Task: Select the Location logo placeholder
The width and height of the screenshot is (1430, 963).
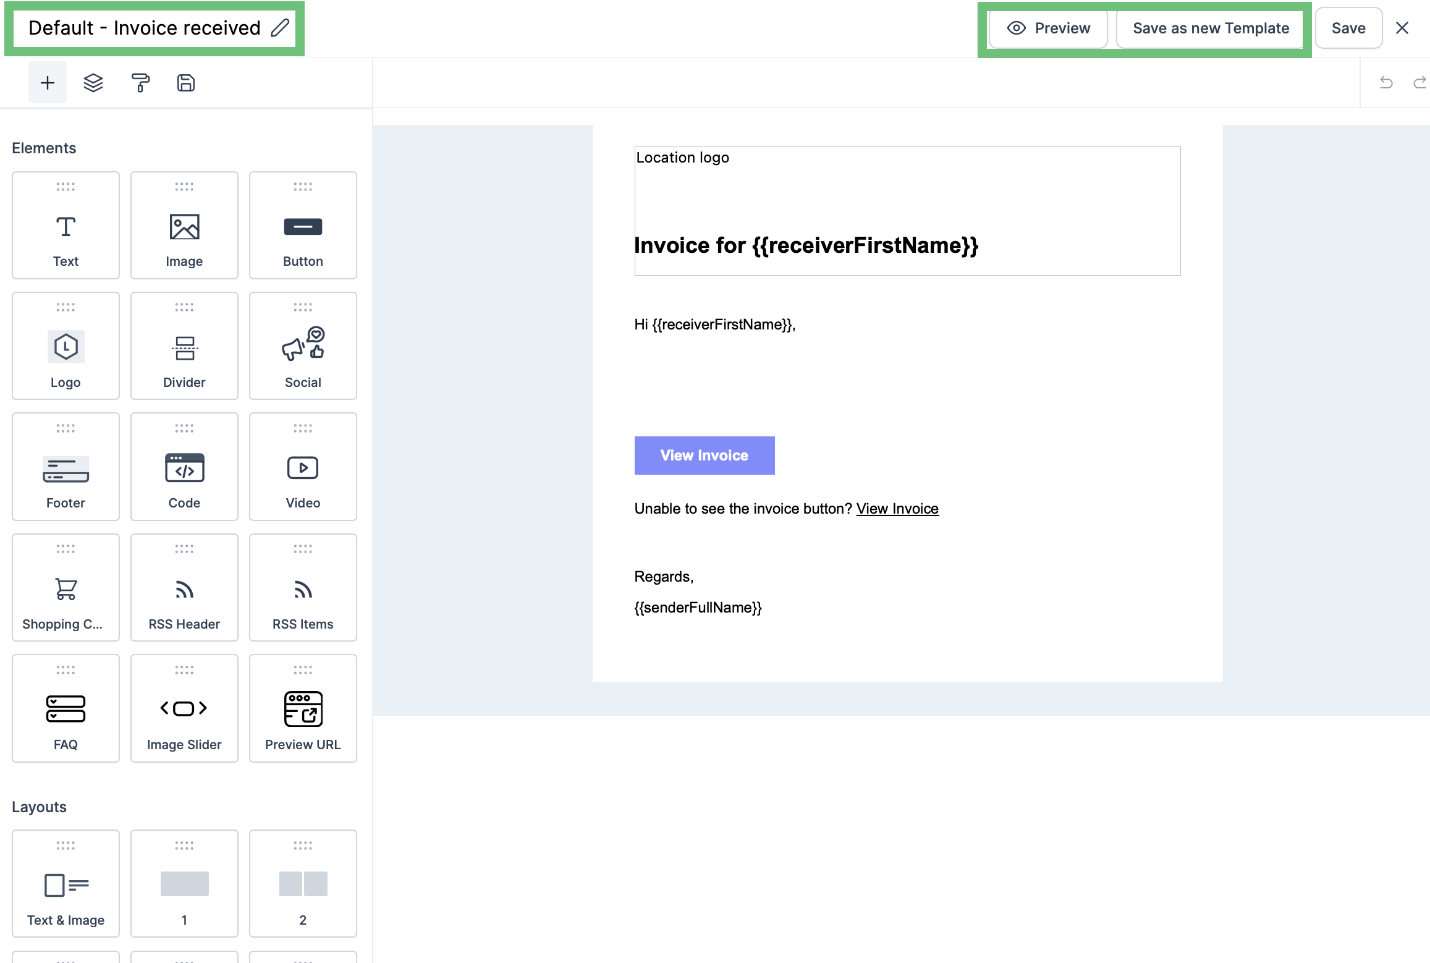Action: point(683,158)
